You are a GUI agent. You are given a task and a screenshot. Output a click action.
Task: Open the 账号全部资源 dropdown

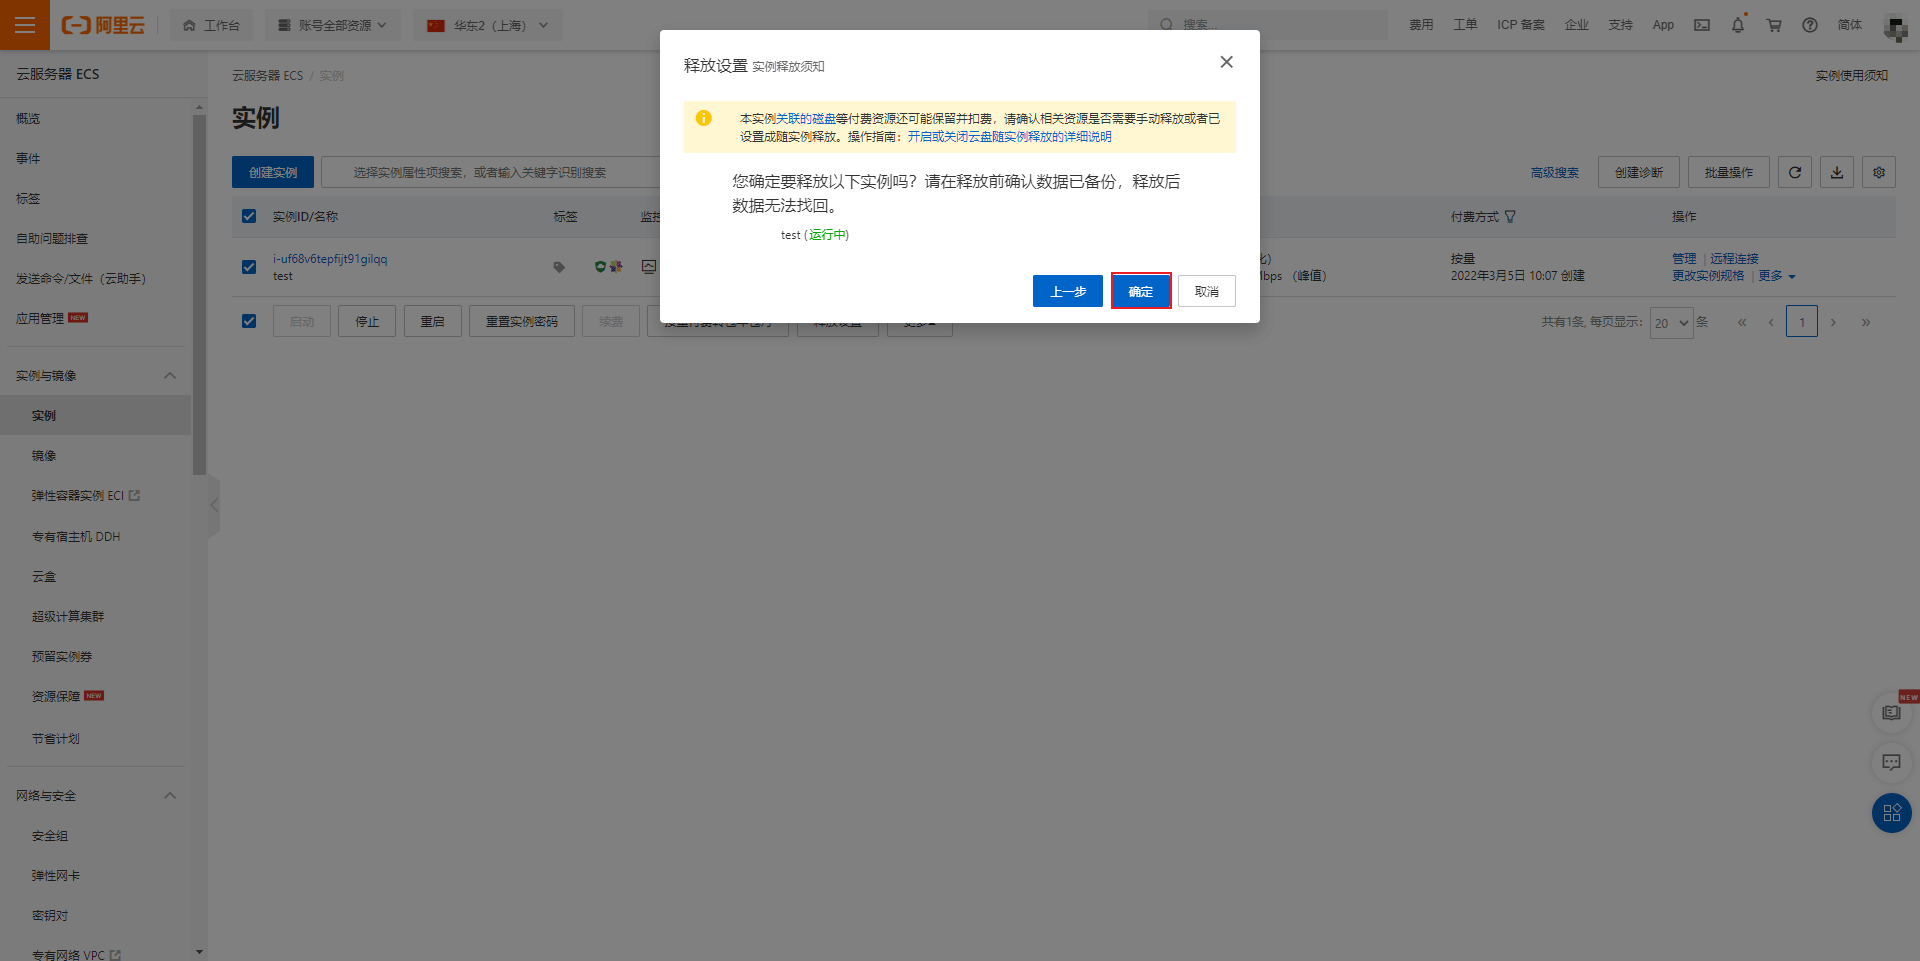333,25
